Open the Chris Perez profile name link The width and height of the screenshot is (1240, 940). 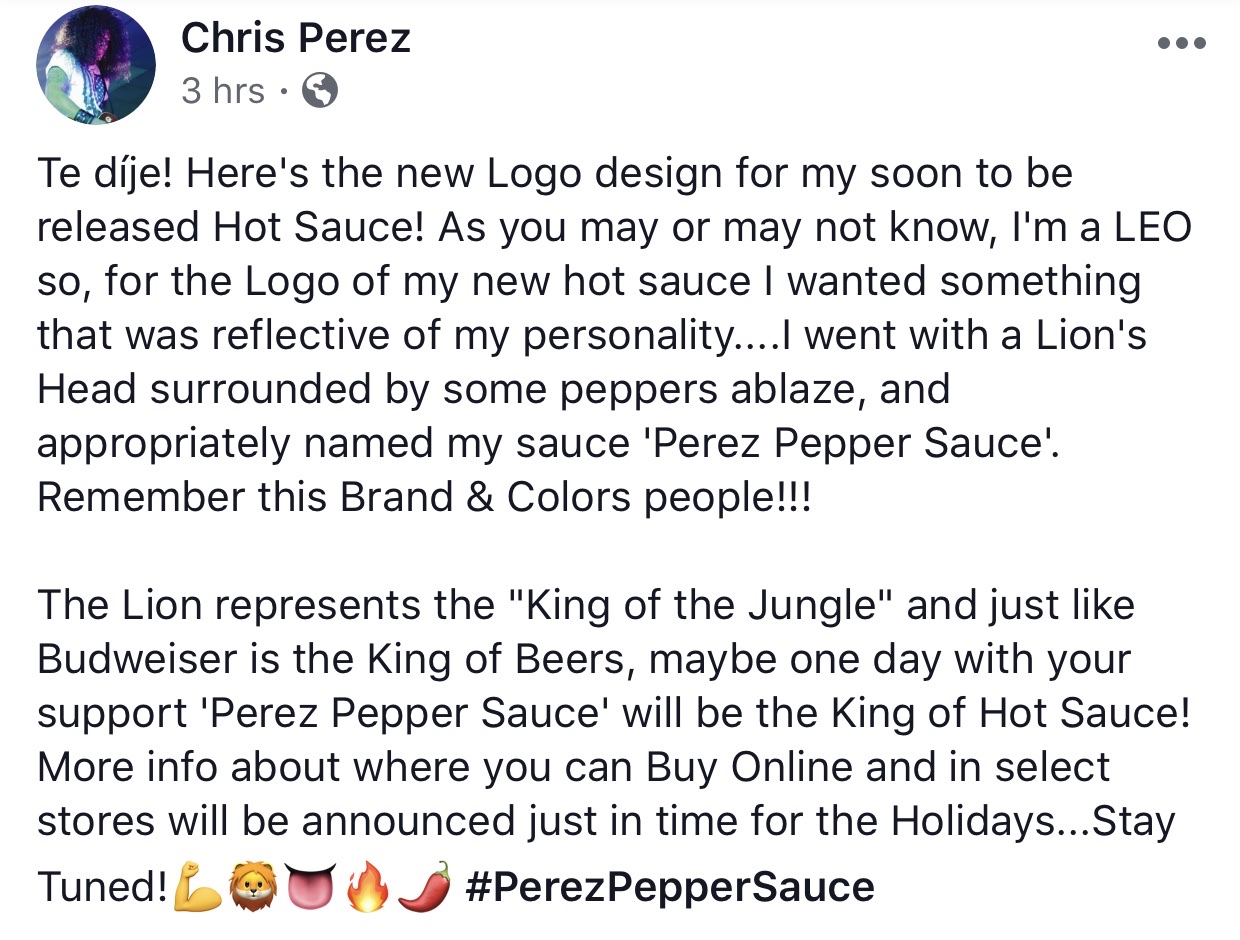pyautogui.click(x=296, y=39)
